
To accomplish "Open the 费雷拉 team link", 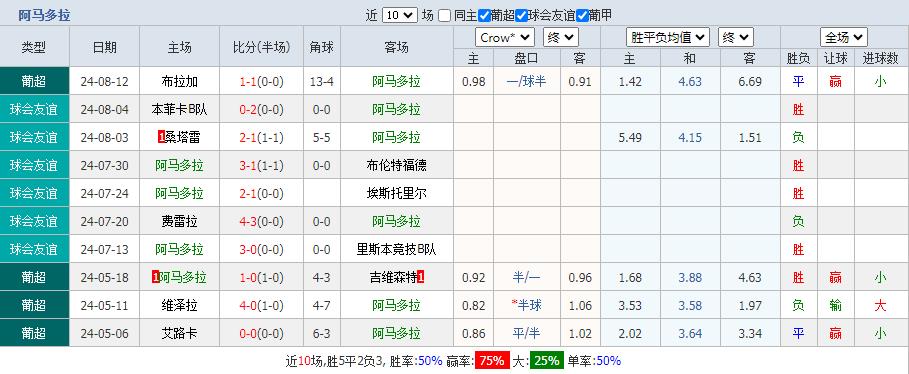I will coord(180,221).
